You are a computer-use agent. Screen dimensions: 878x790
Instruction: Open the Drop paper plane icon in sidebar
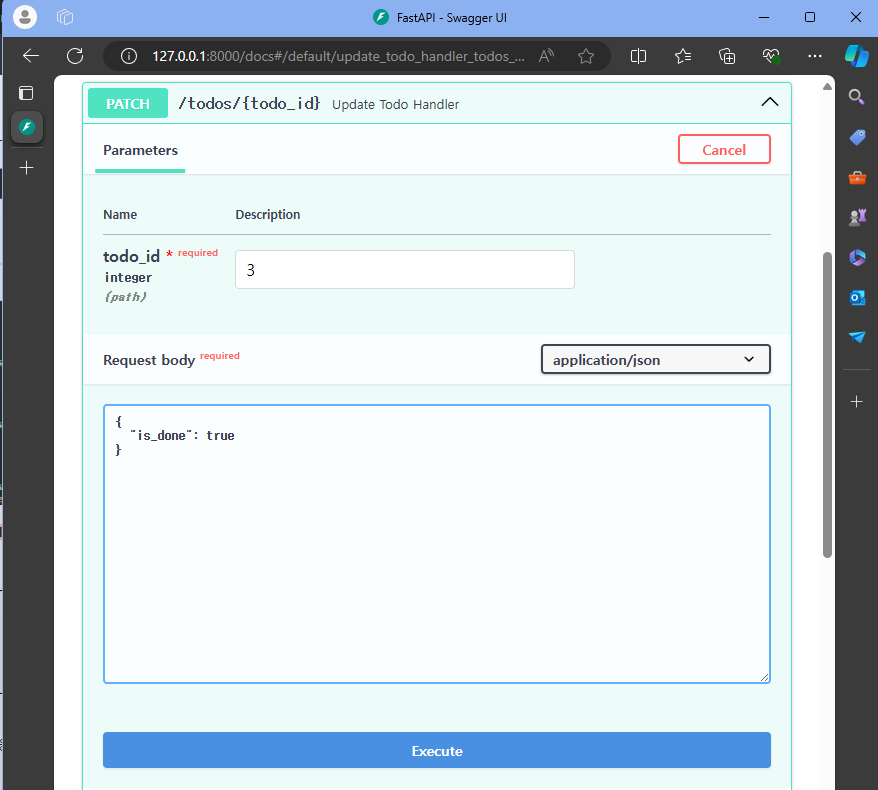pos(857,336)
